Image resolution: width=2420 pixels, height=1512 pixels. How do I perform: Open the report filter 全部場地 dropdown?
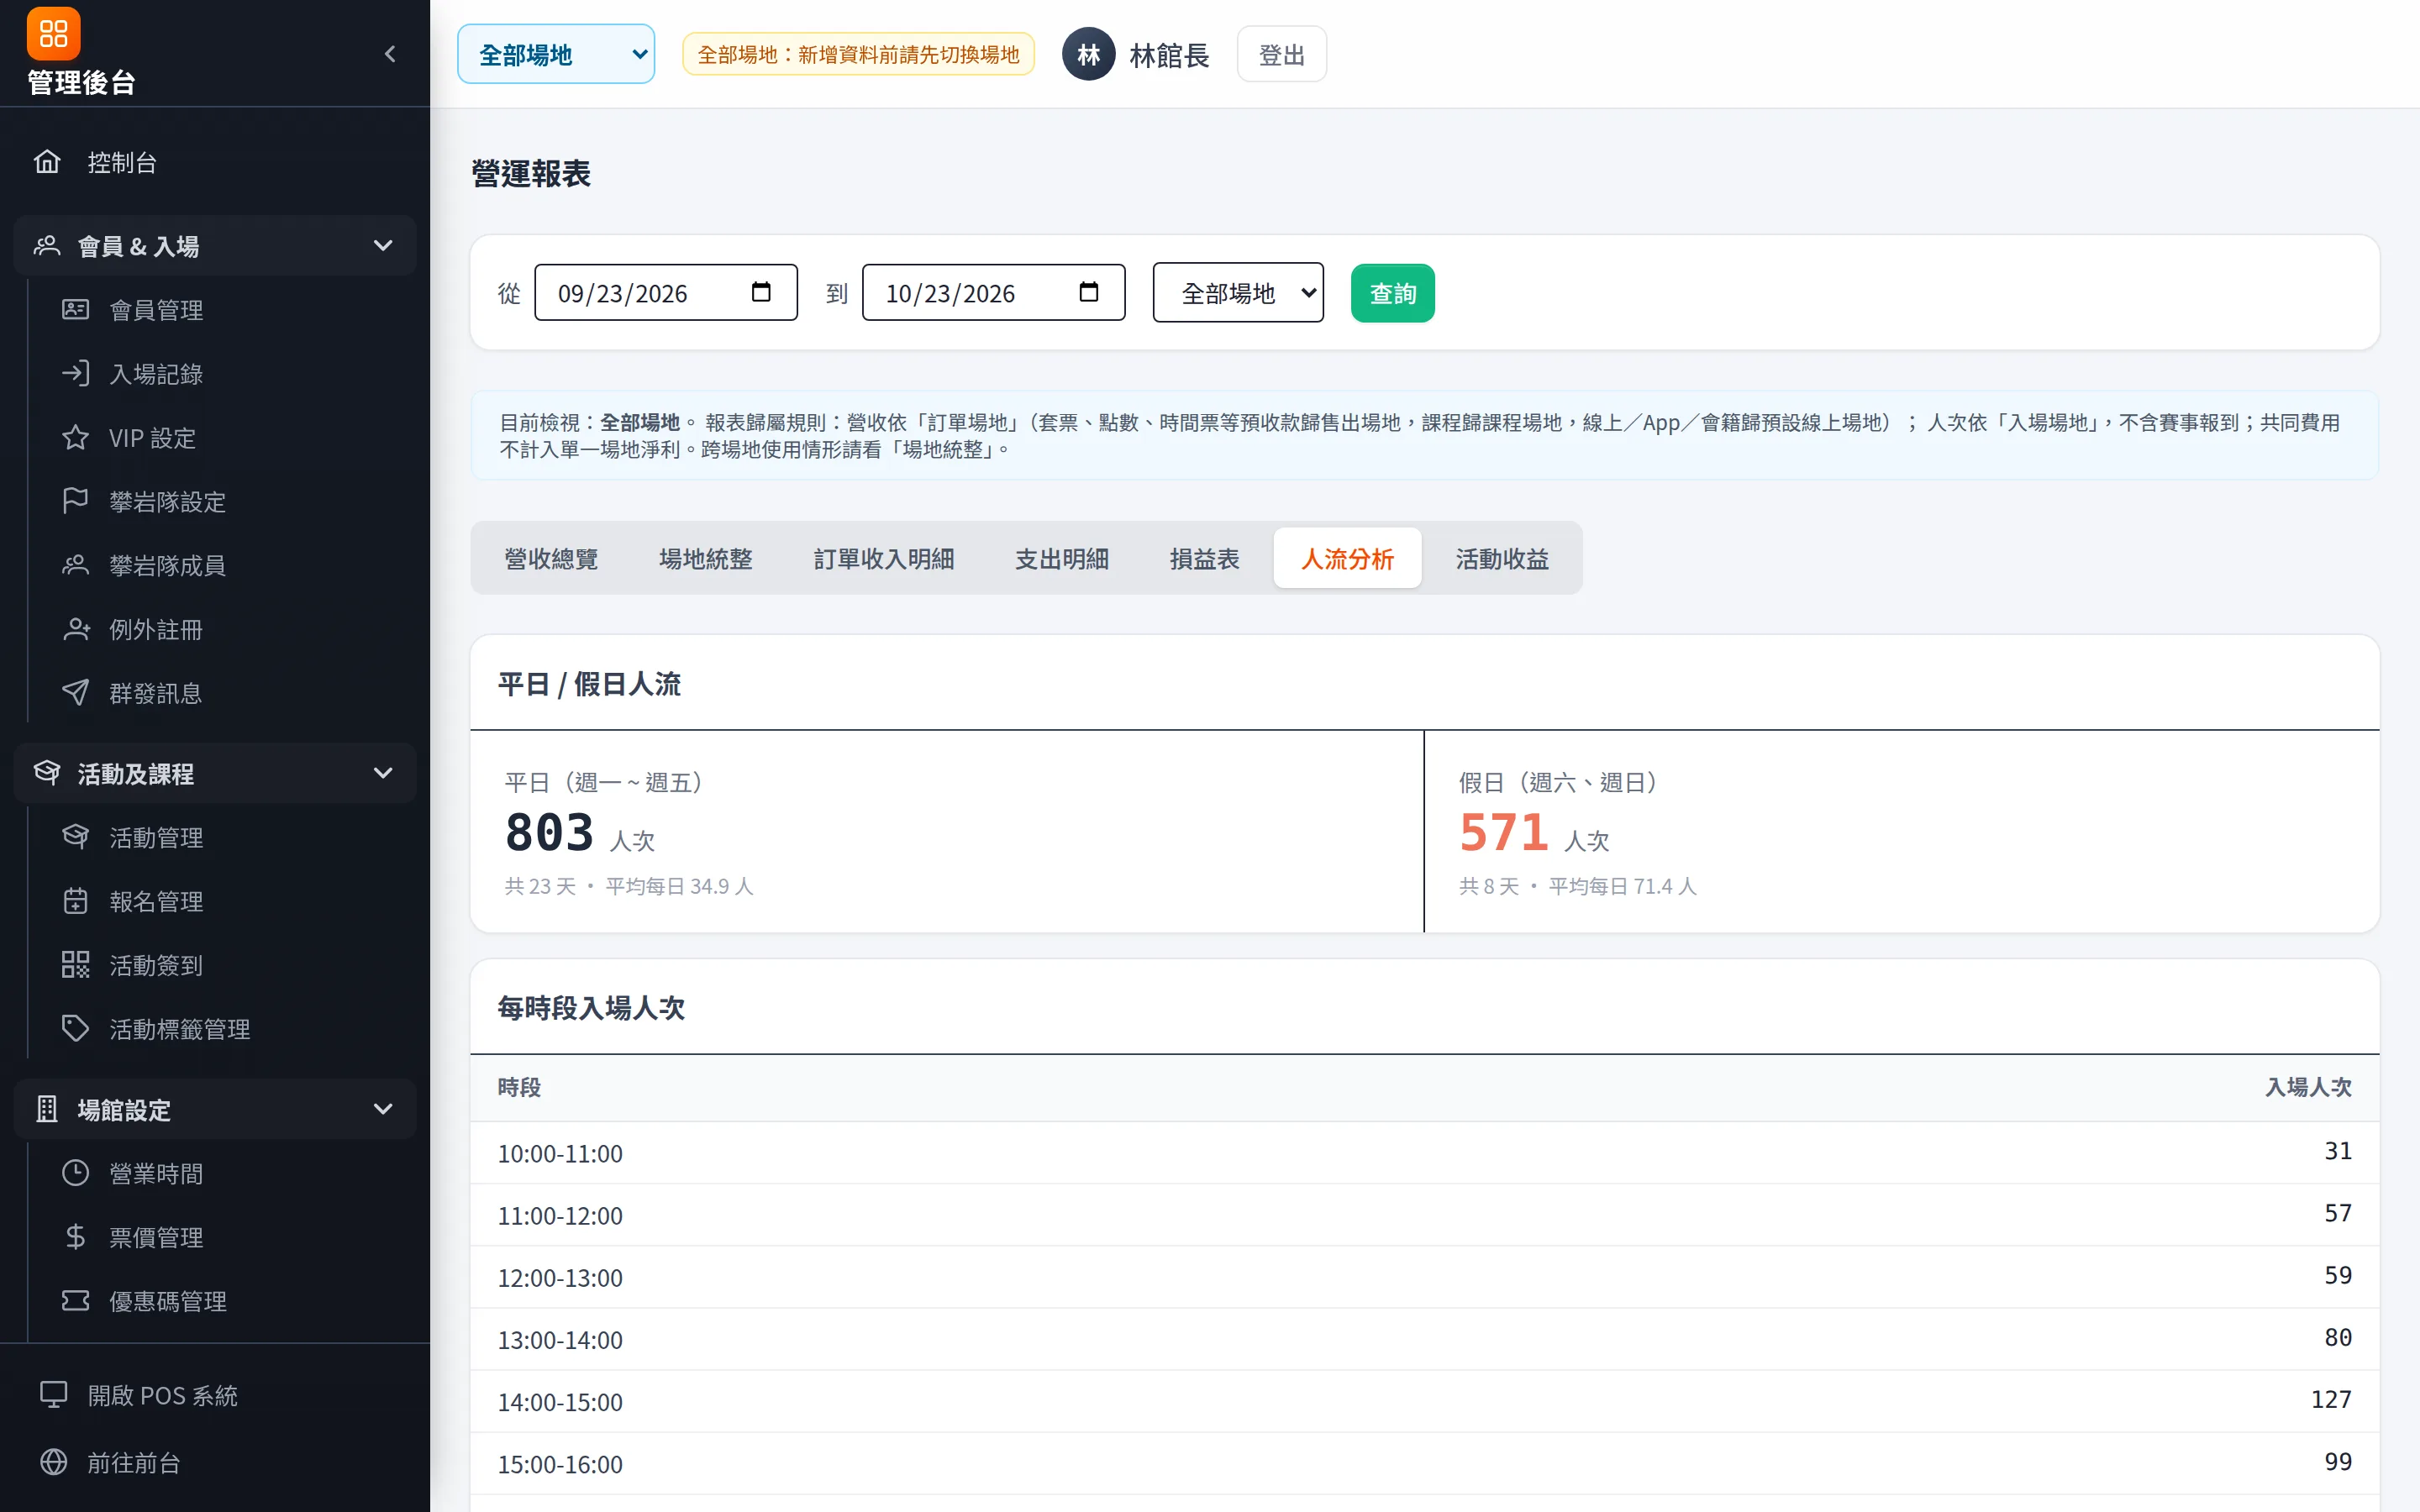pyautogui.click(x=1238, y=293)
